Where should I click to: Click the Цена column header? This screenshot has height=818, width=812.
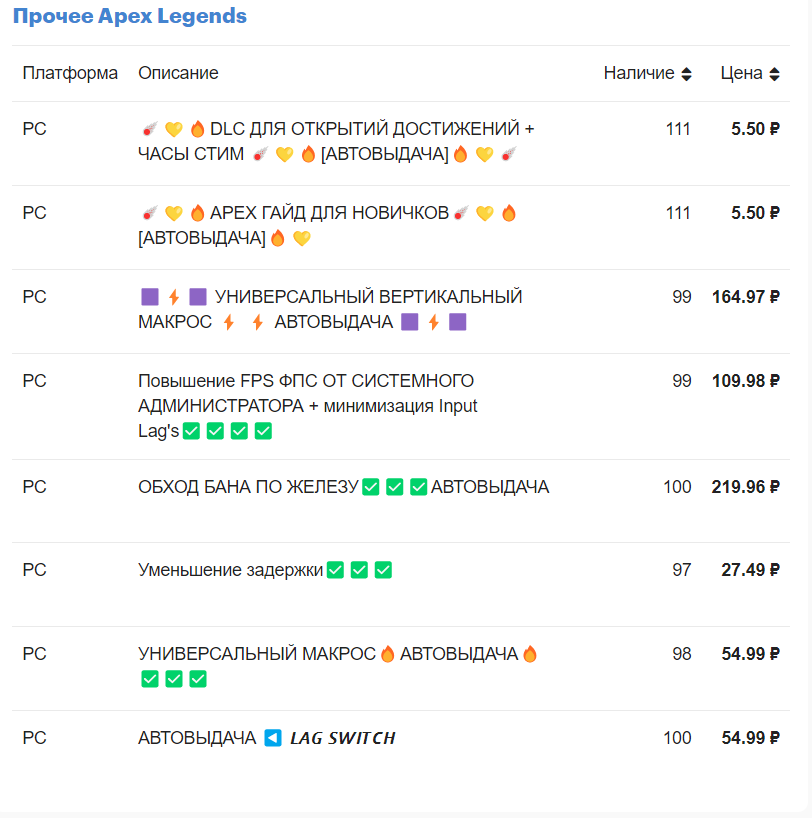point(741,73)
